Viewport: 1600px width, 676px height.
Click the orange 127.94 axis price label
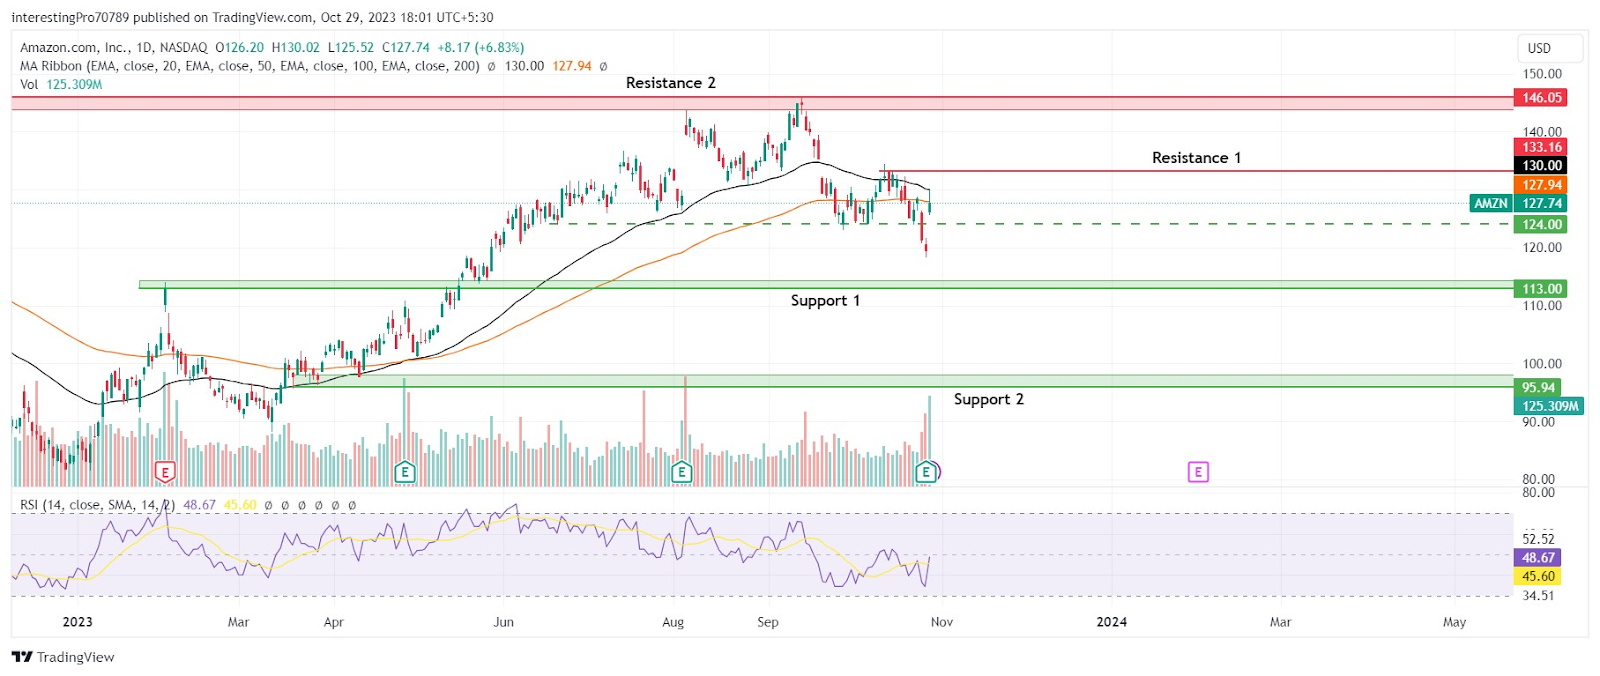point(1541,185)
